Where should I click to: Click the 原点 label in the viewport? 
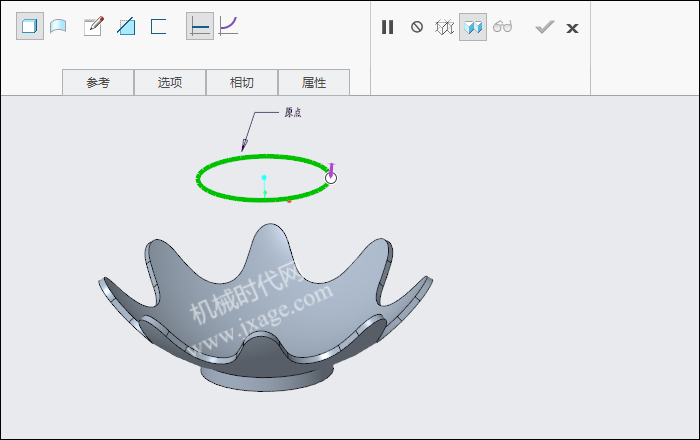click(x=293, y=112)
